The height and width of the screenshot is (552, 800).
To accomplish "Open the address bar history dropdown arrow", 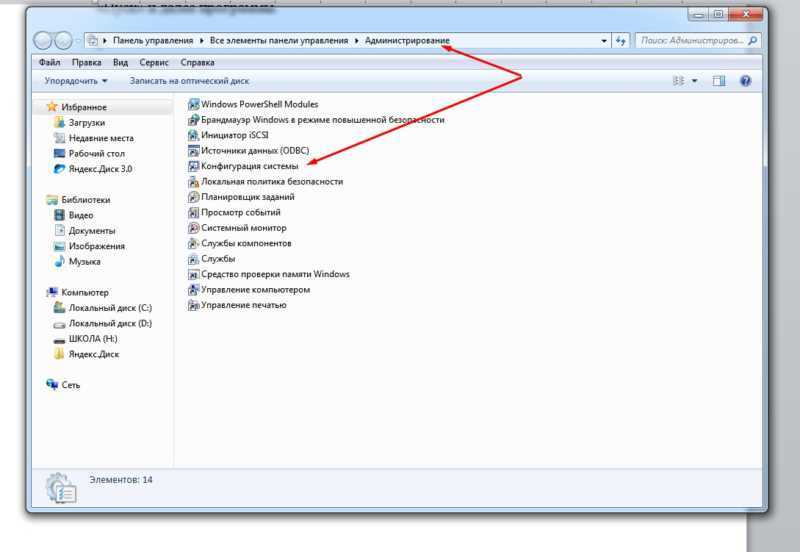I will [x=604, y=40].
